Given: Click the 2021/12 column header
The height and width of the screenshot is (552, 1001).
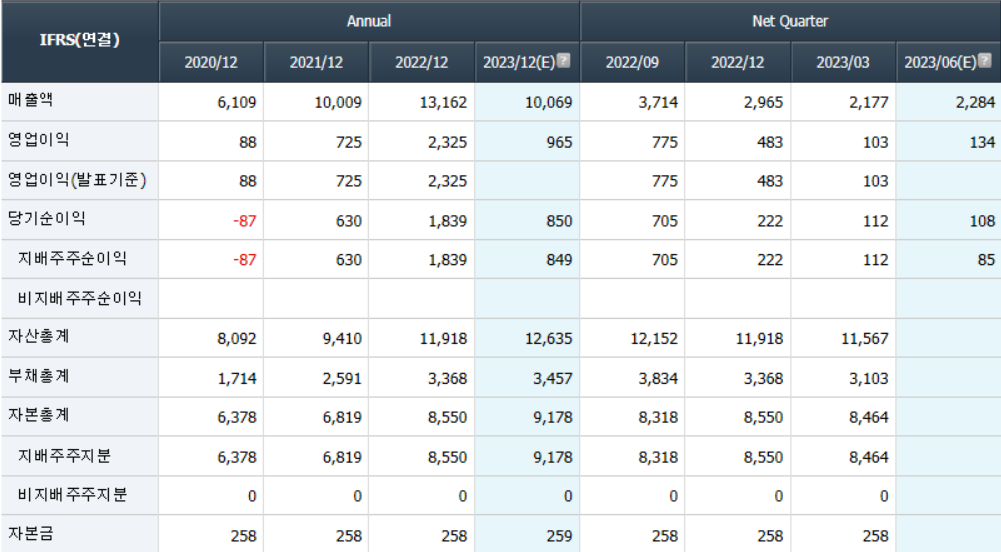Looking at the screenshot, I should (x=316, y=63).
